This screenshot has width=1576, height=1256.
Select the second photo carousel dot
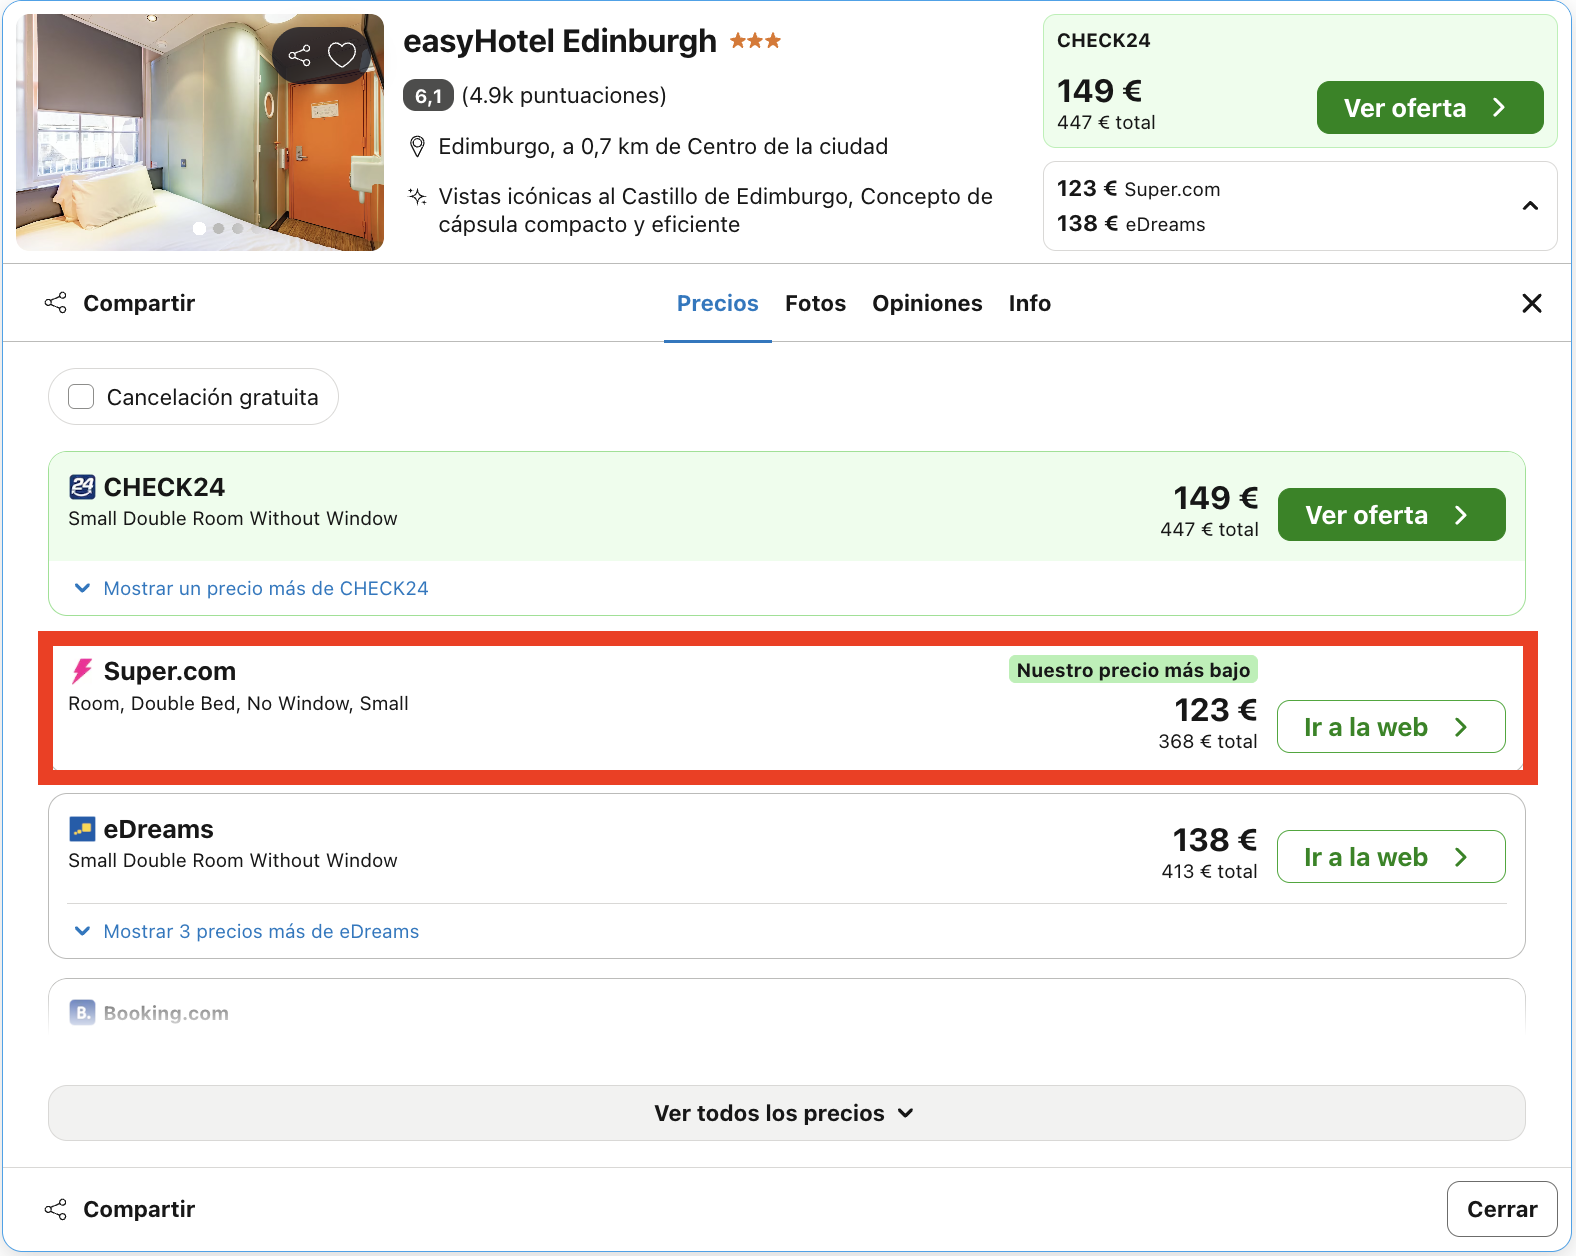pyautogui.click(x=218, y=228)
